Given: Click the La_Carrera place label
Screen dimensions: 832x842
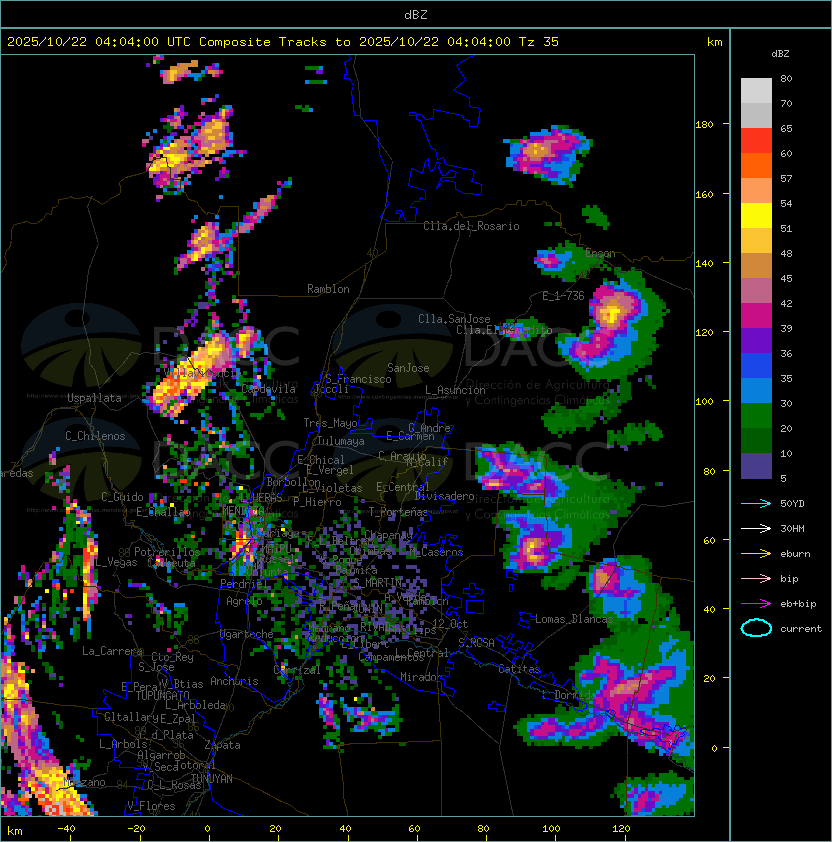Looking at the screenshot, I should (x=113, y=651).
